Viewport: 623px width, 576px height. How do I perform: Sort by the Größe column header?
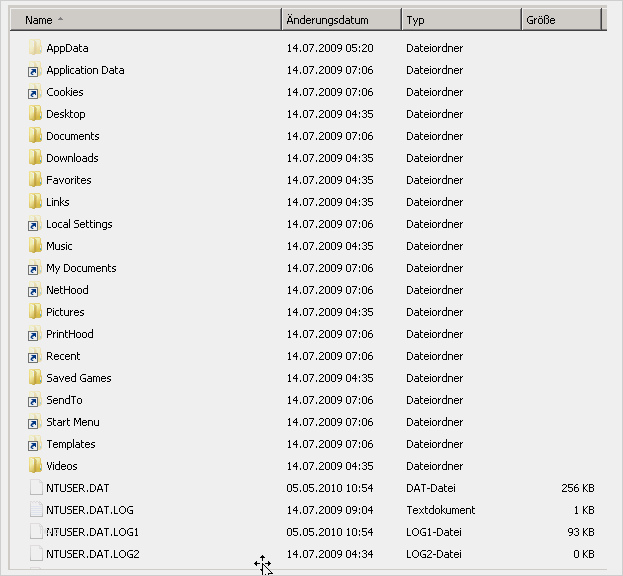click(561, 20)
